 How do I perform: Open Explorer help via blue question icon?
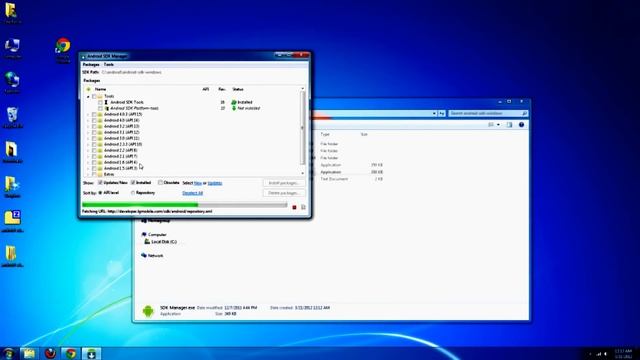click(521, 124)
